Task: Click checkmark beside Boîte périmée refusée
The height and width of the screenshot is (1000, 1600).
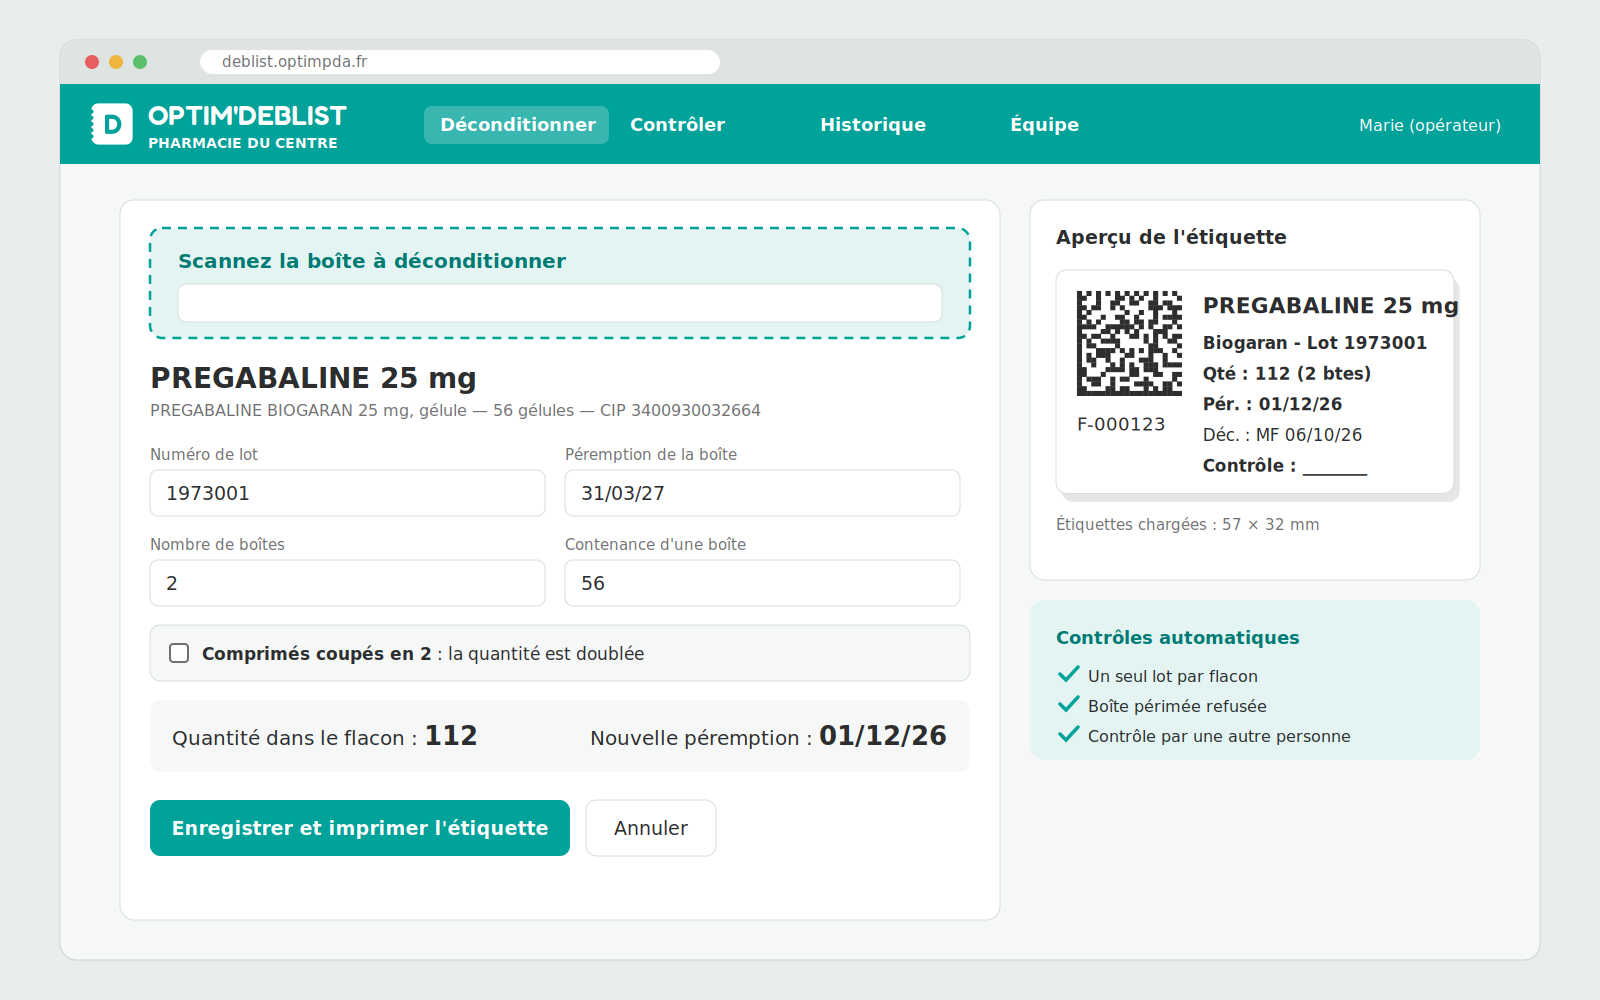Action: click(x=1069, y=704)
